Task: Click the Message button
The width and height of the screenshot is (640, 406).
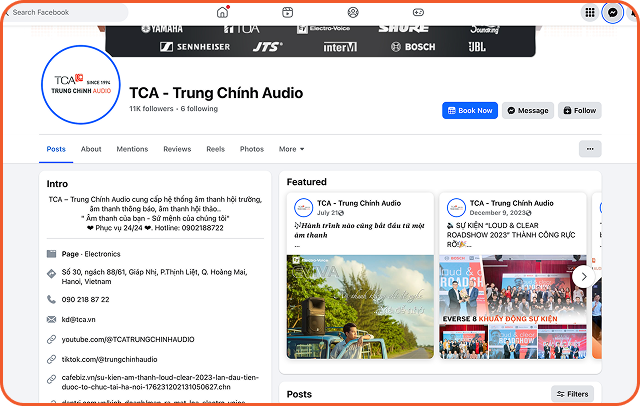Action: (527, 111)
